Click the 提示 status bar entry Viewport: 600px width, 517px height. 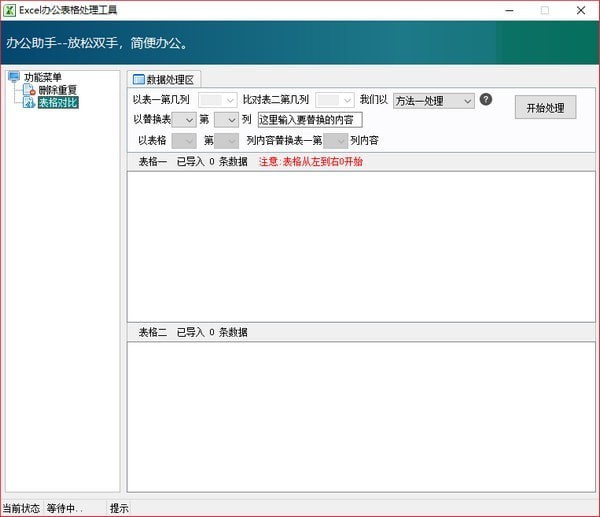click(x=119, y=508)
